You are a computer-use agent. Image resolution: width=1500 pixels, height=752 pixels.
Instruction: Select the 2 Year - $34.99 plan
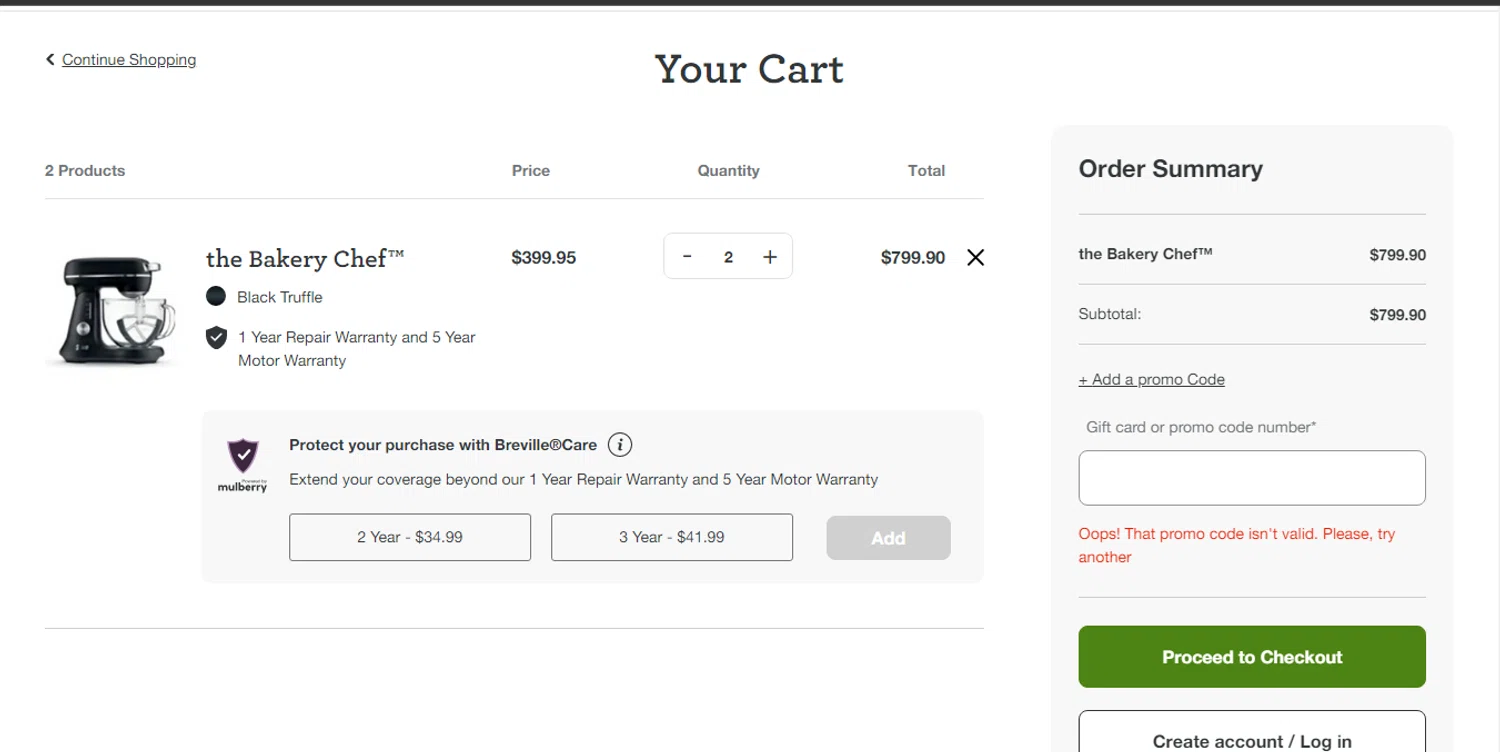pos(410,537)
